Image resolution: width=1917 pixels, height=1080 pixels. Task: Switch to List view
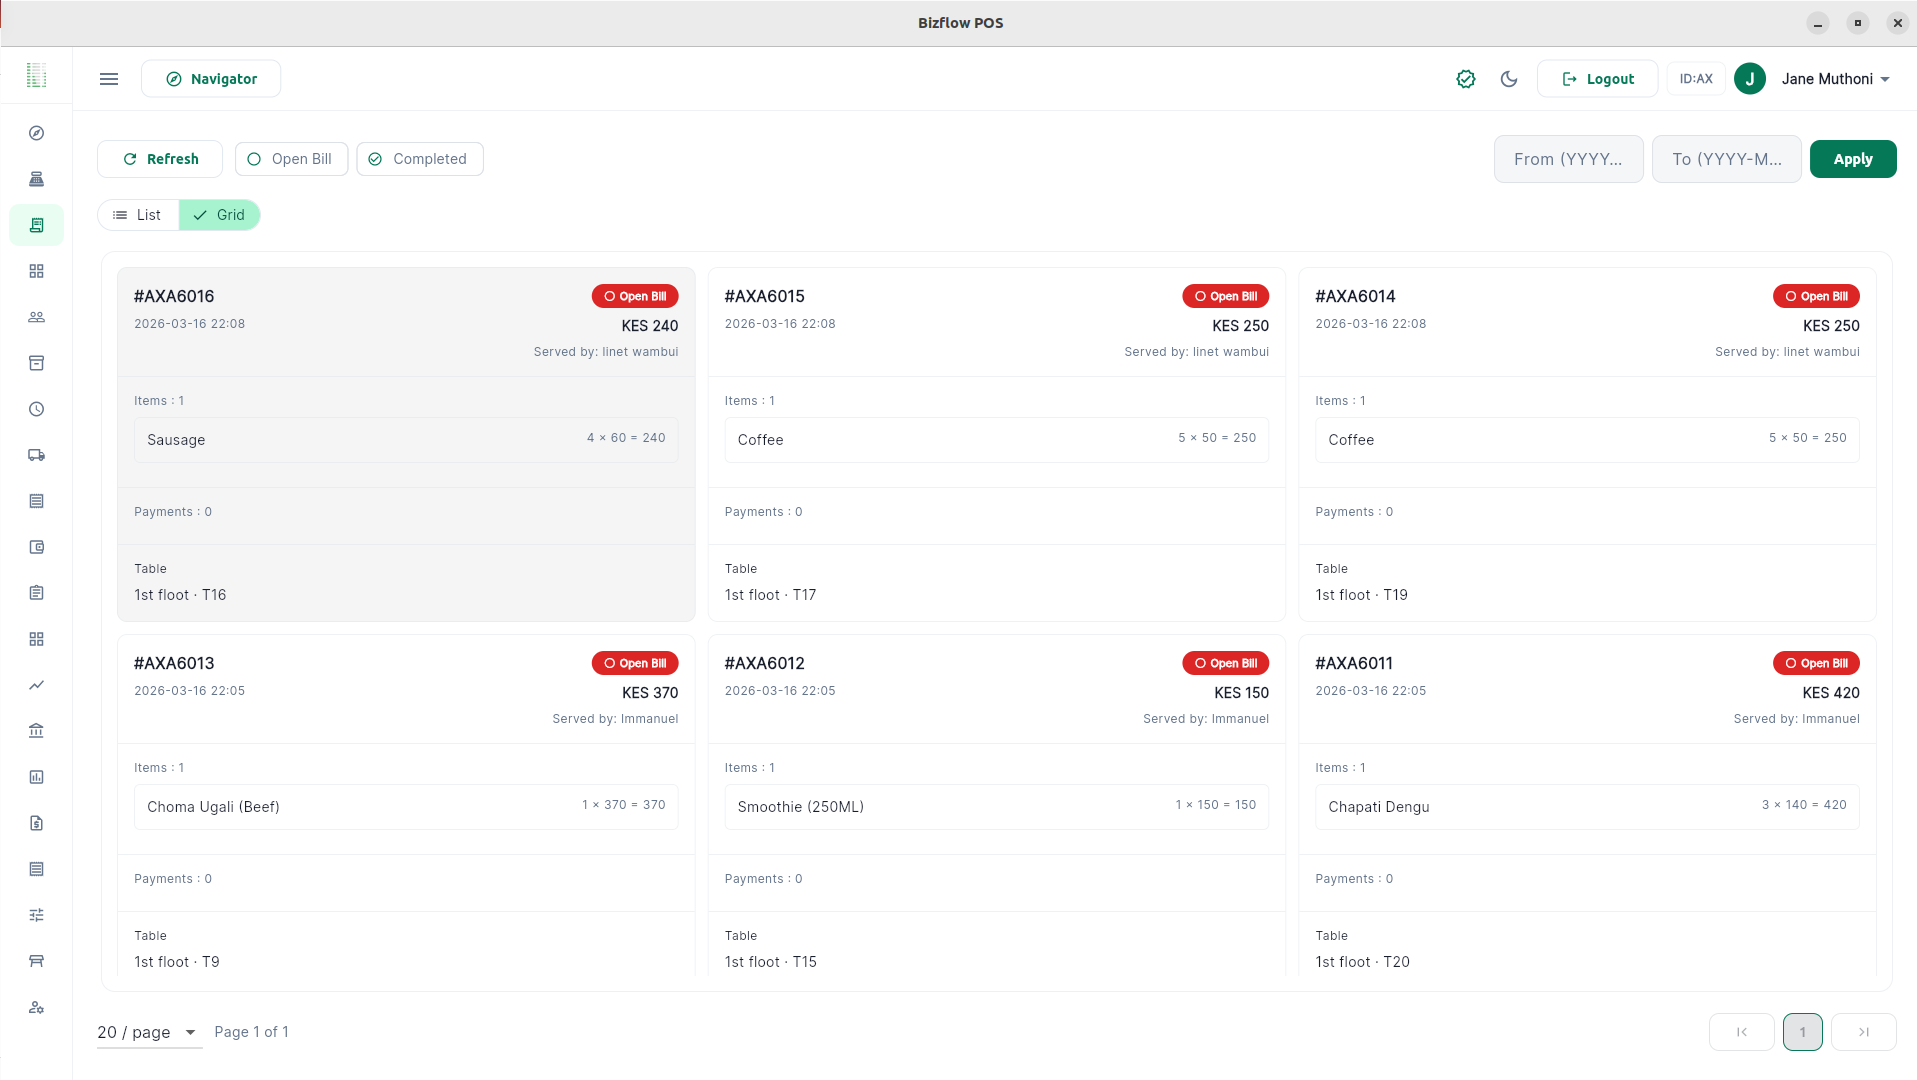point(138,215)
